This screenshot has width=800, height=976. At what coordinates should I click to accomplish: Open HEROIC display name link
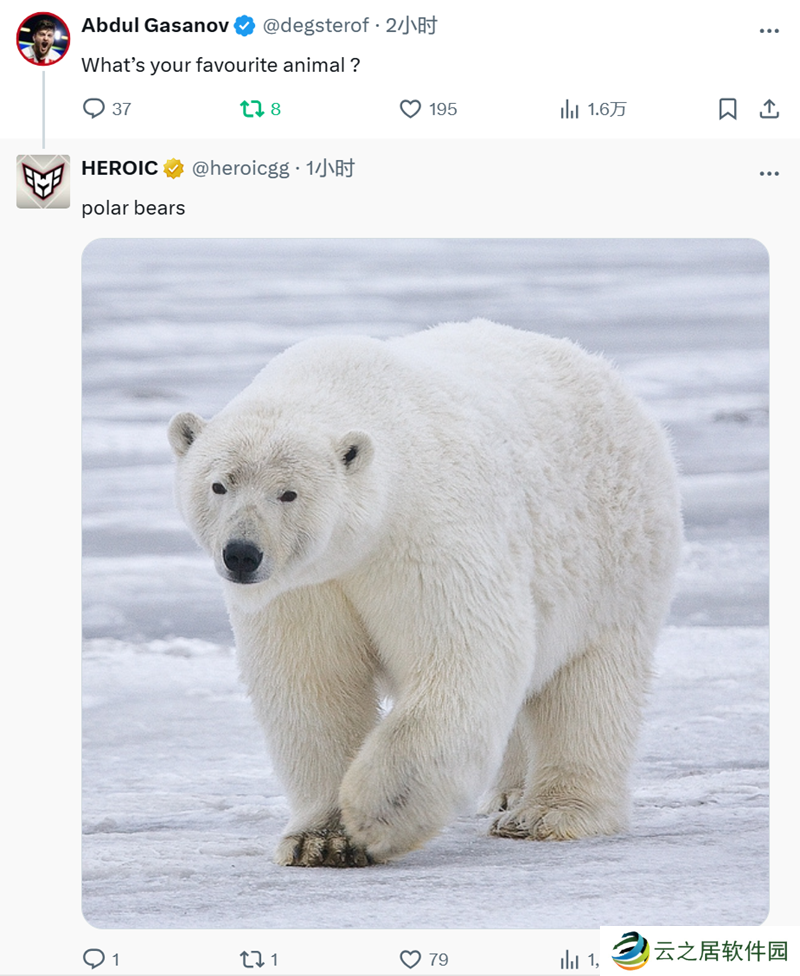coord(119,169)
